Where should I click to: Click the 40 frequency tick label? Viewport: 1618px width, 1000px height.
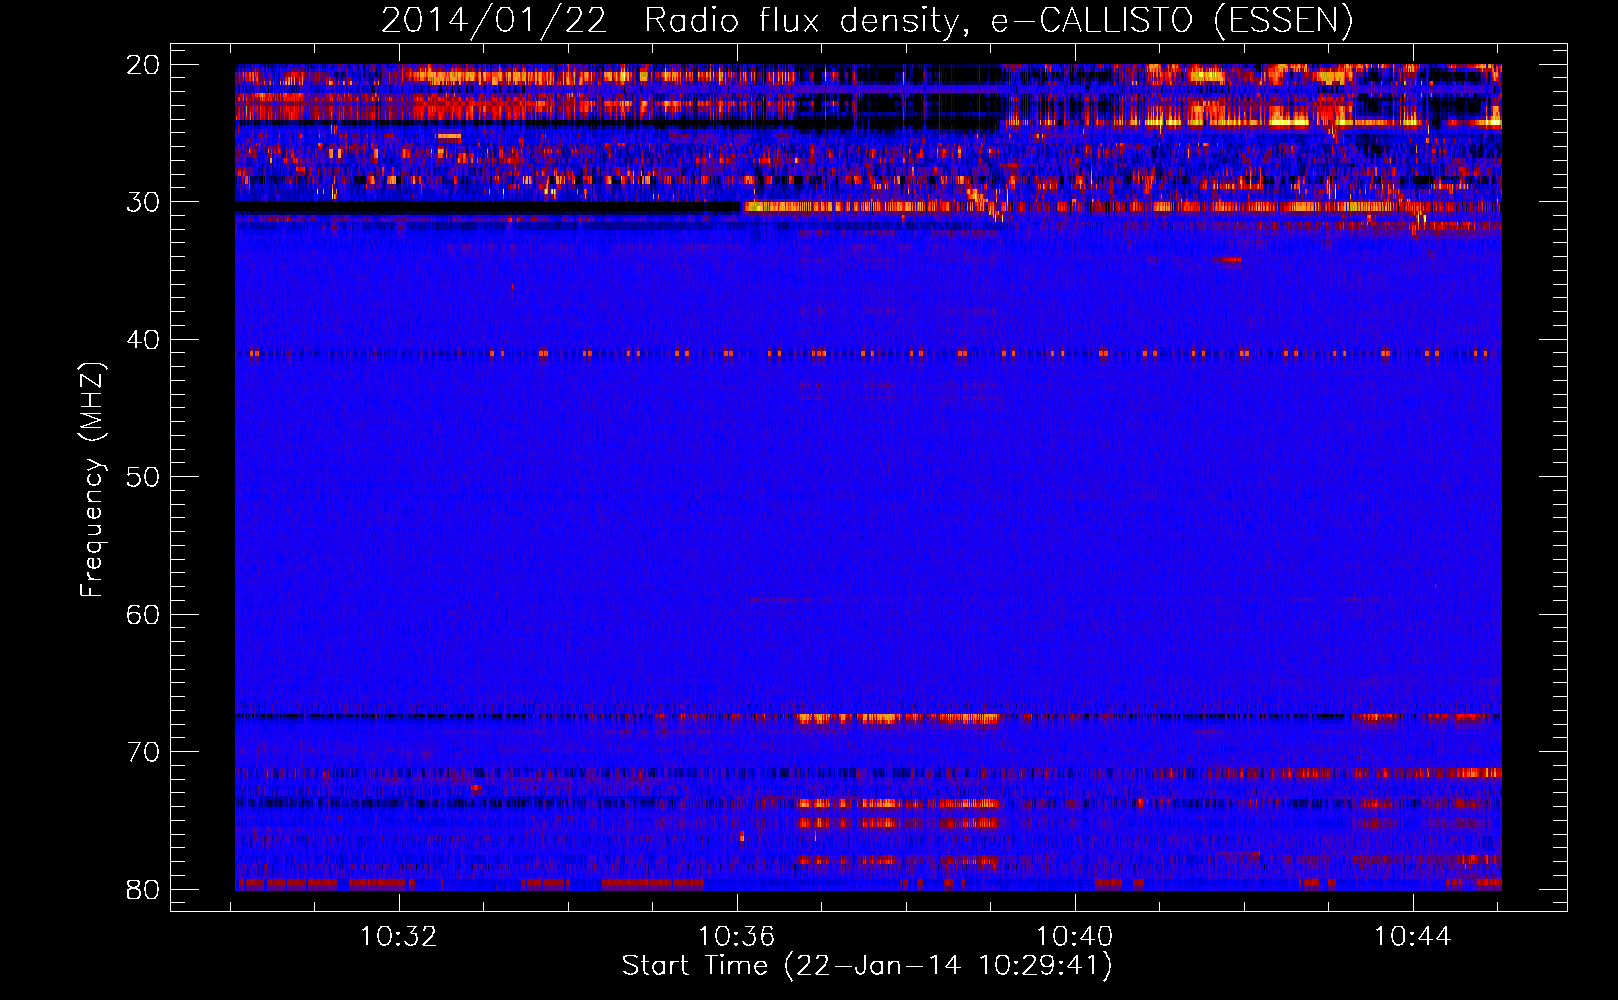[x=143, y=340]
